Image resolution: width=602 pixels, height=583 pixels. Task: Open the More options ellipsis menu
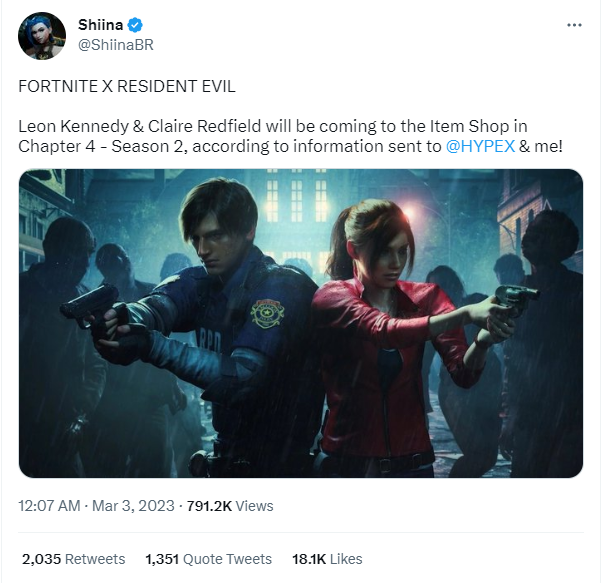[x=573, y=24]
